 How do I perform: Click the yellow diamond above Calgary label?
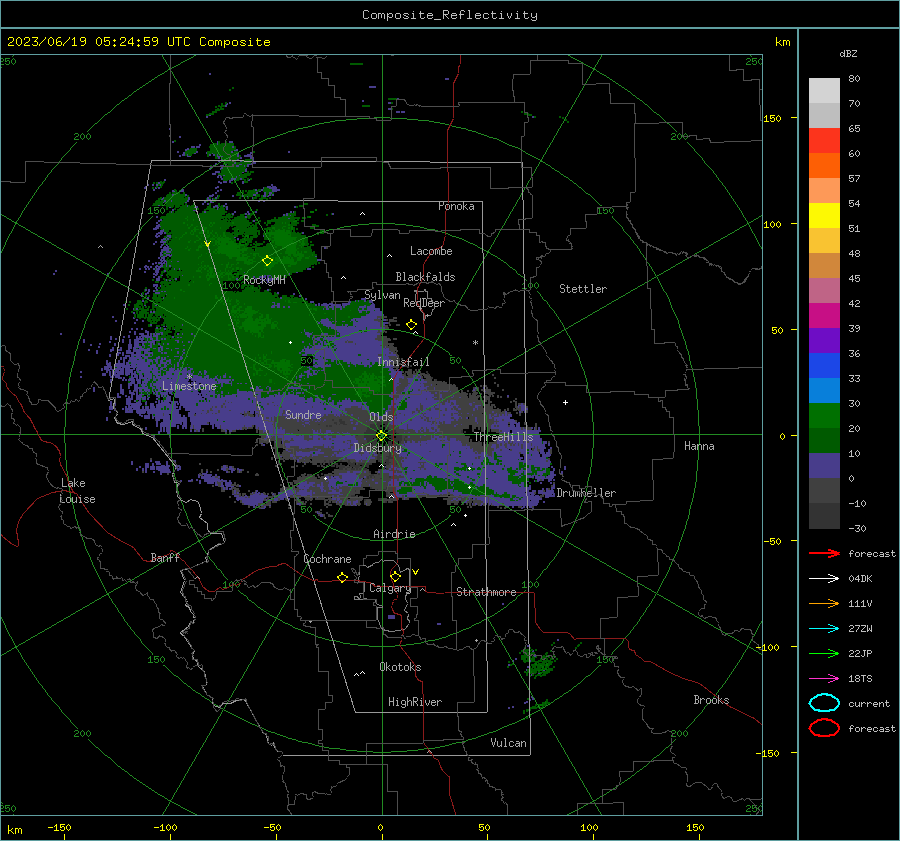(395, 576)
